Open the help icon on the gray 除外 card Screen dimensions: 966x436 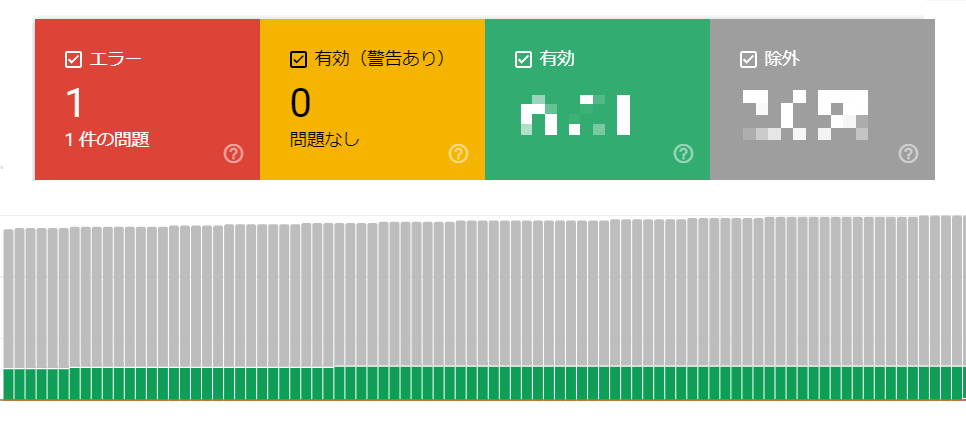[908, 154]
